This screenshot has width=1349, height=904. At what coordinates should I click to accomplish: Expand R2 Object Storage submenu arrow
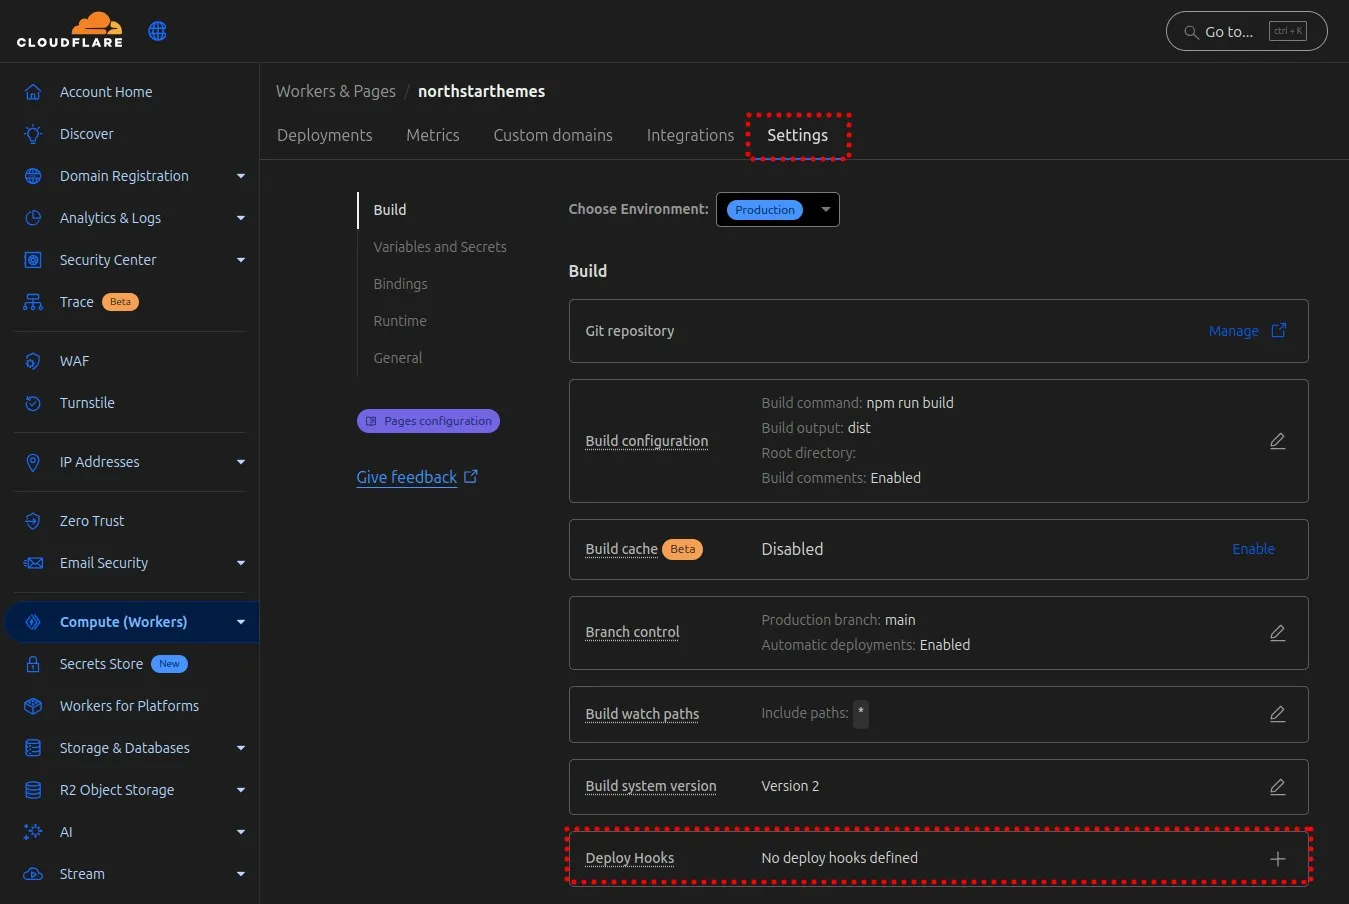coord(241,790)
